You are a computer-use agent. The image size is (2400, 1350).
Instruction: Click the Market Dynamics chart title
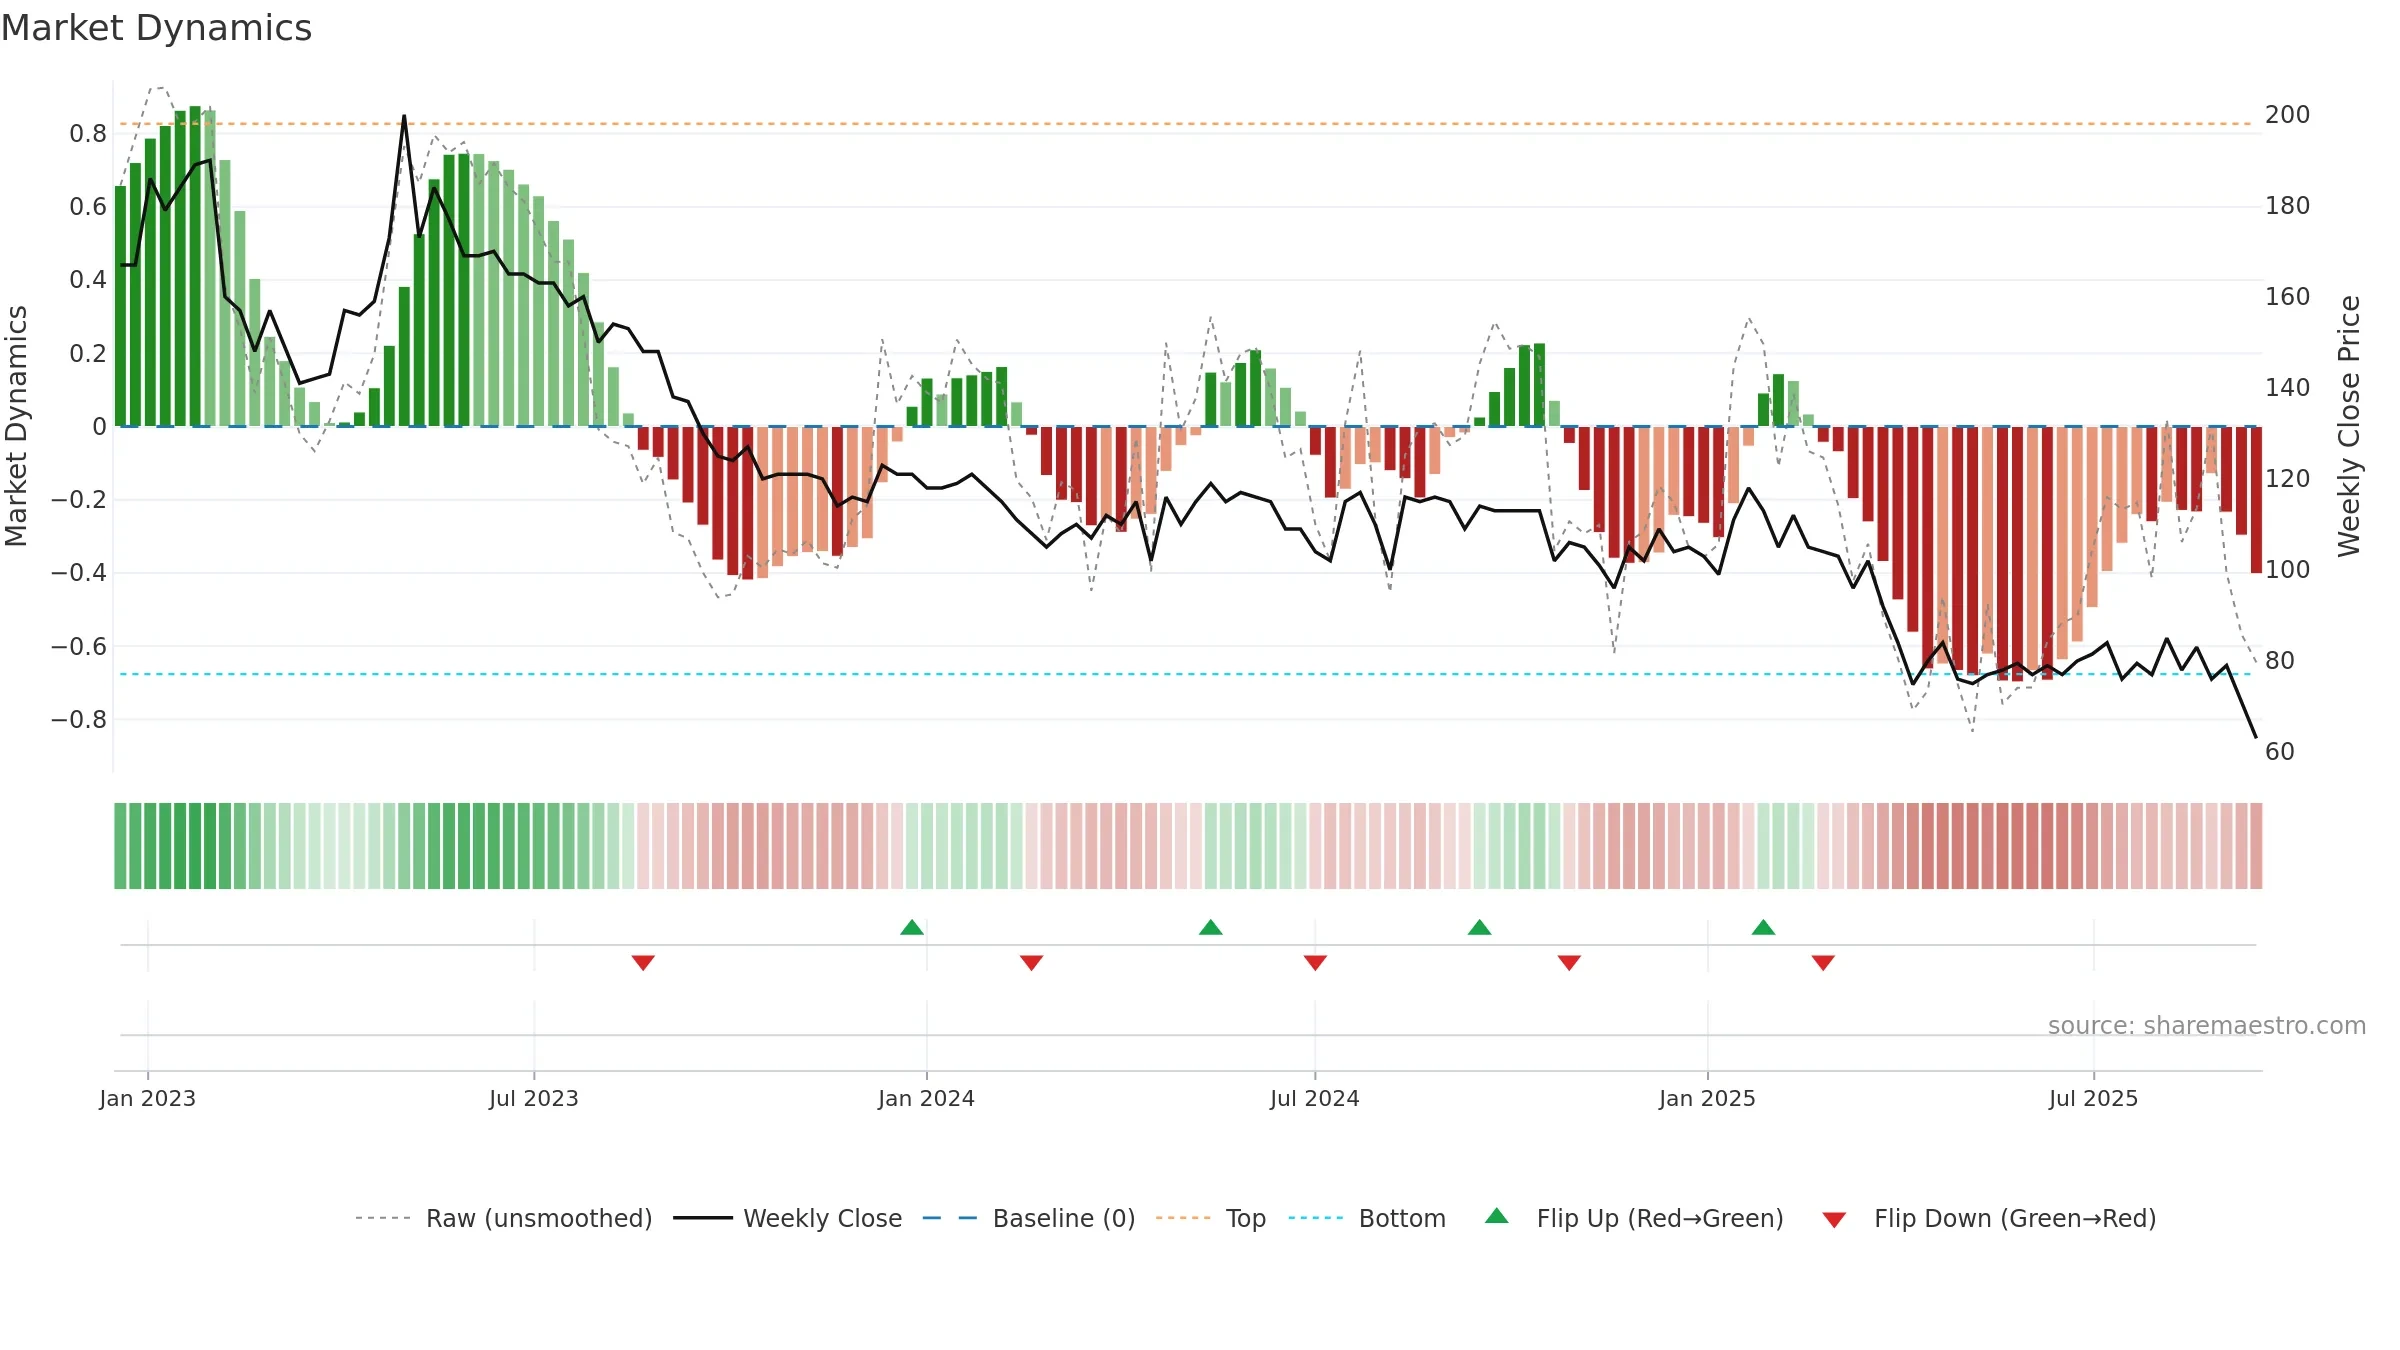point(156,28)
